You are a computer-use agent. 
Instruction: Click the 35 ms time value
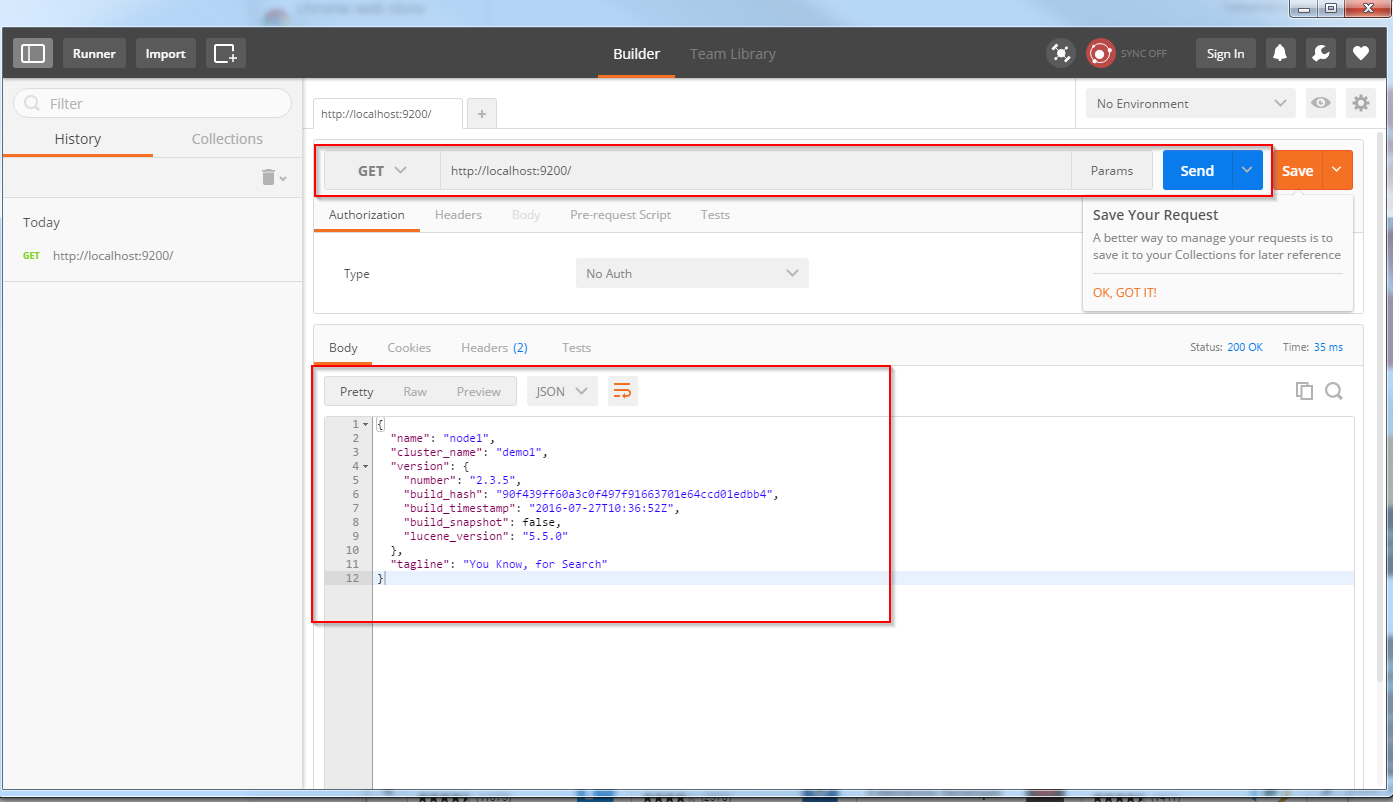(1328, 347)
